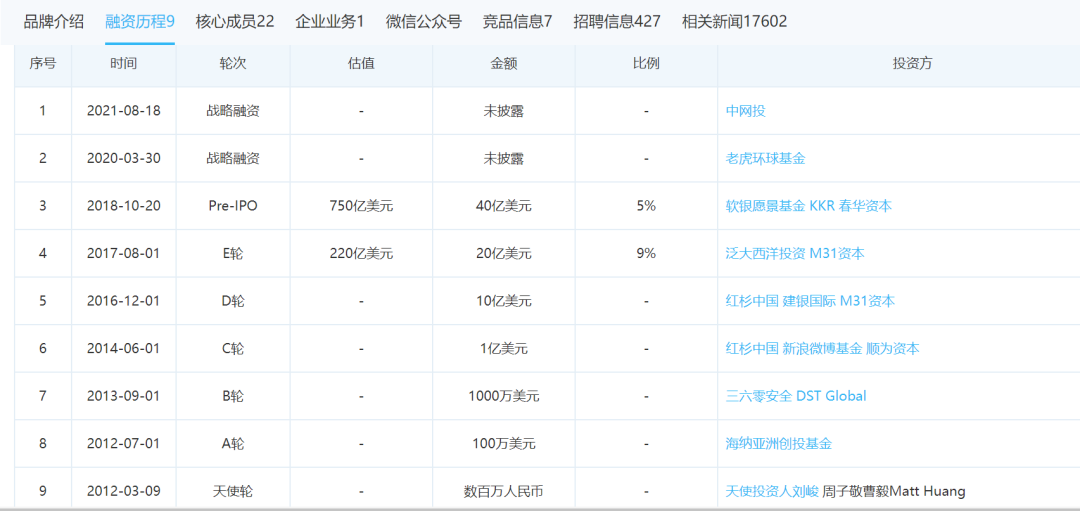1080x511 pixels.
Task: Click M31资本 in the E轮 row
Action: coord(837,253)
